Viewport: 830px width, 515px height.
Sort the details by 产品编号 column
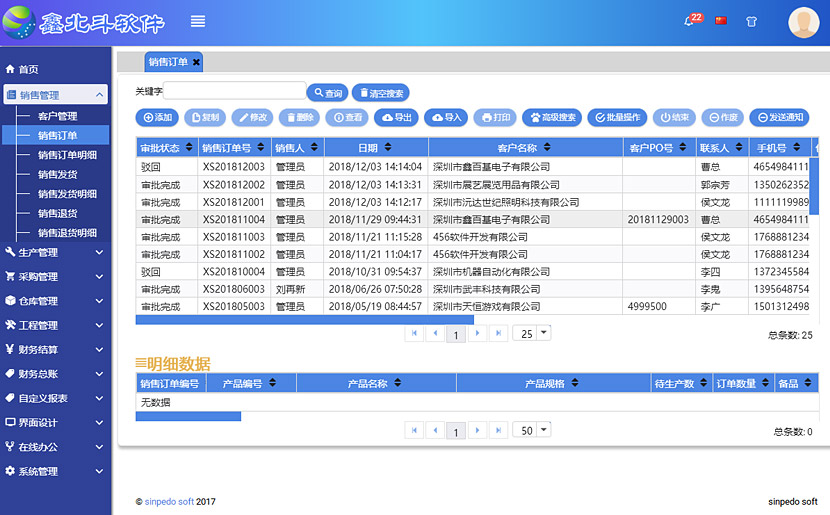[251, 383]
